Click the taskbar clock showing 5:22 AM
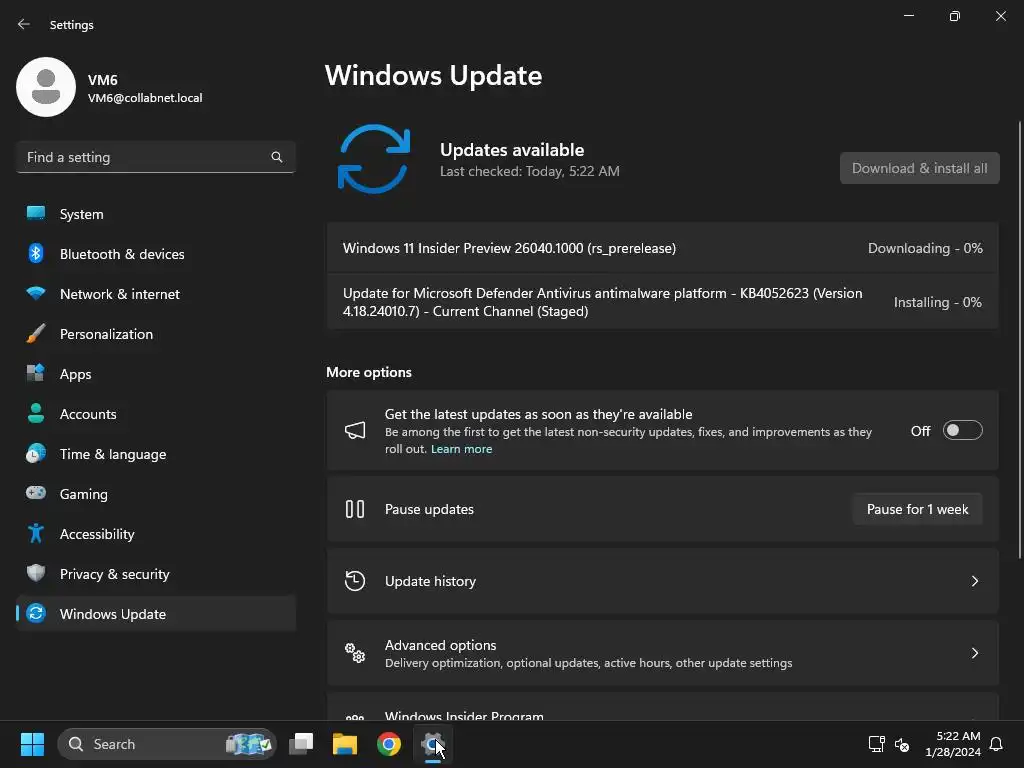Viewport: 1024px width, 768px height. [953, 744]
